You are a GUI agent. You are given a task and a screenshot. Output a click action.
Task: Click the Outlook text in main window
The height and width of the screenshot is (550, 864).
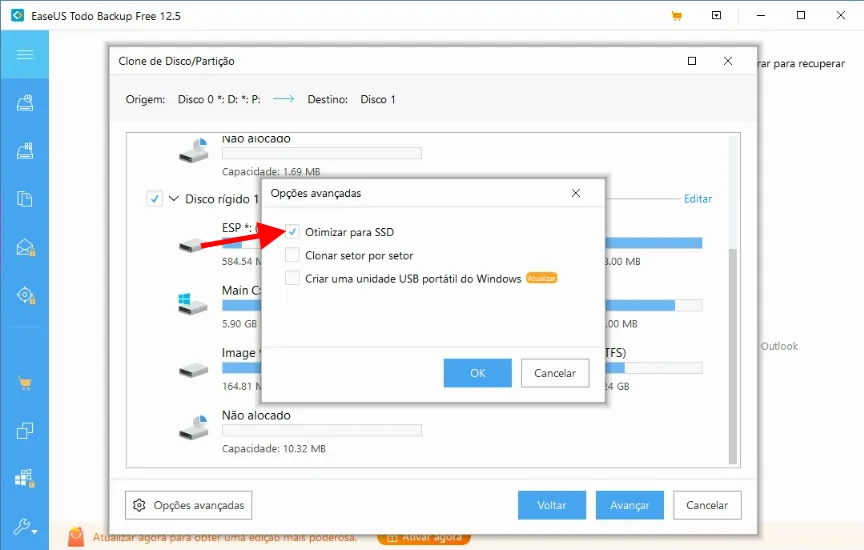(x=779, y=346)
